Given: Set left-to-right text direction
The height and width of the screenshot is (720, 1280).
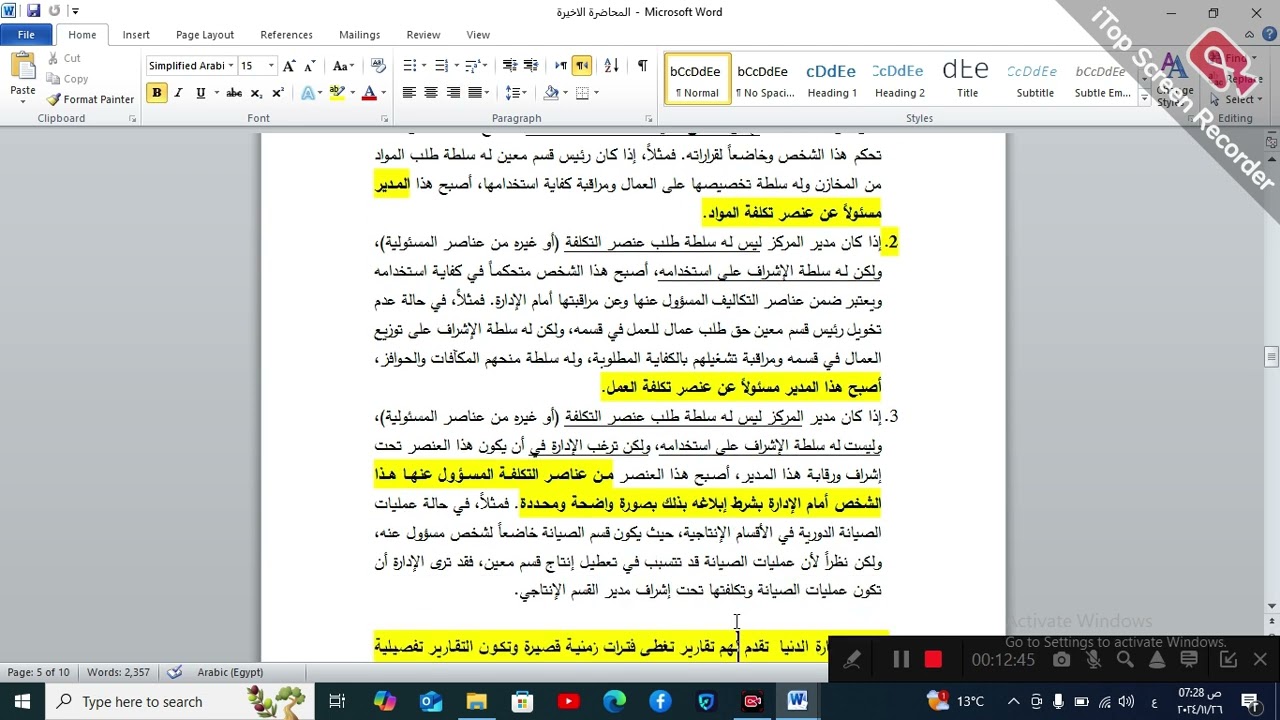Looking at the screenshot, I should [x=560, y=66].
